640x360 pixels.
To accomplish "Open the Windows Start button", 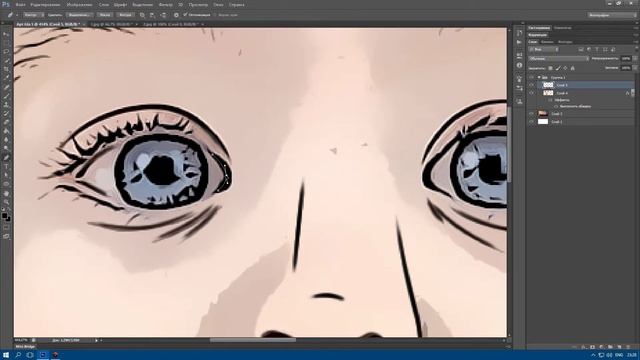I will [6, 355].
